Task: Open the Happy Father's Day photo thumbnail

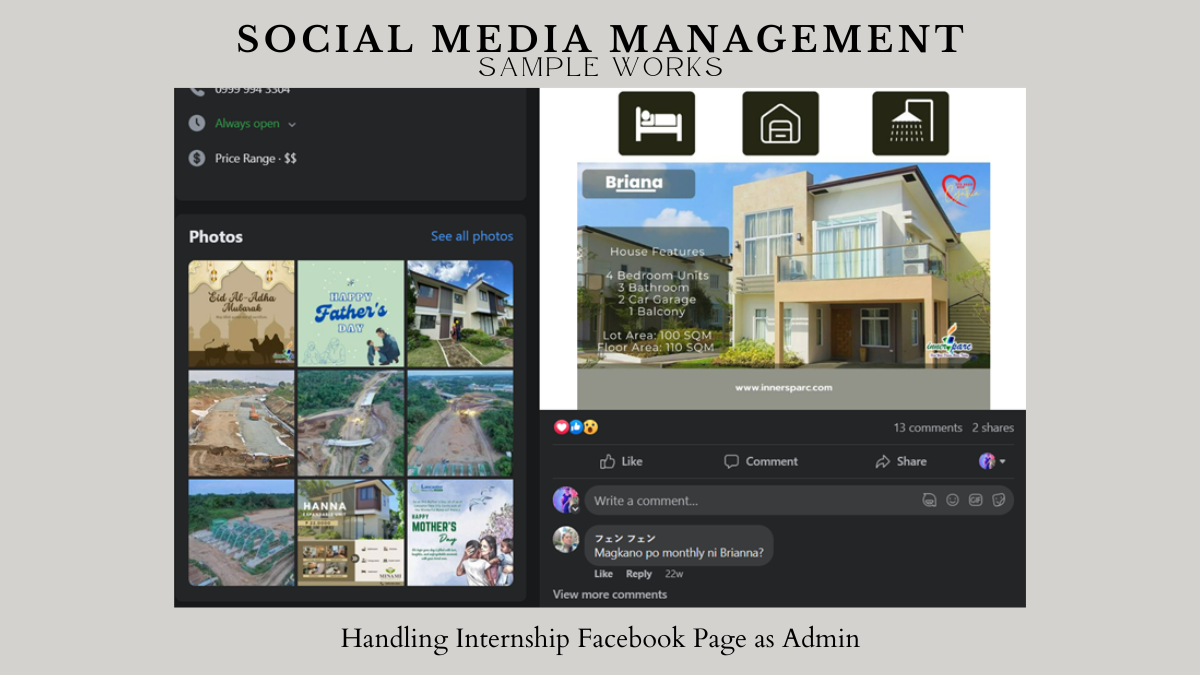Action: pyautogui.click(x=351, y=314)
